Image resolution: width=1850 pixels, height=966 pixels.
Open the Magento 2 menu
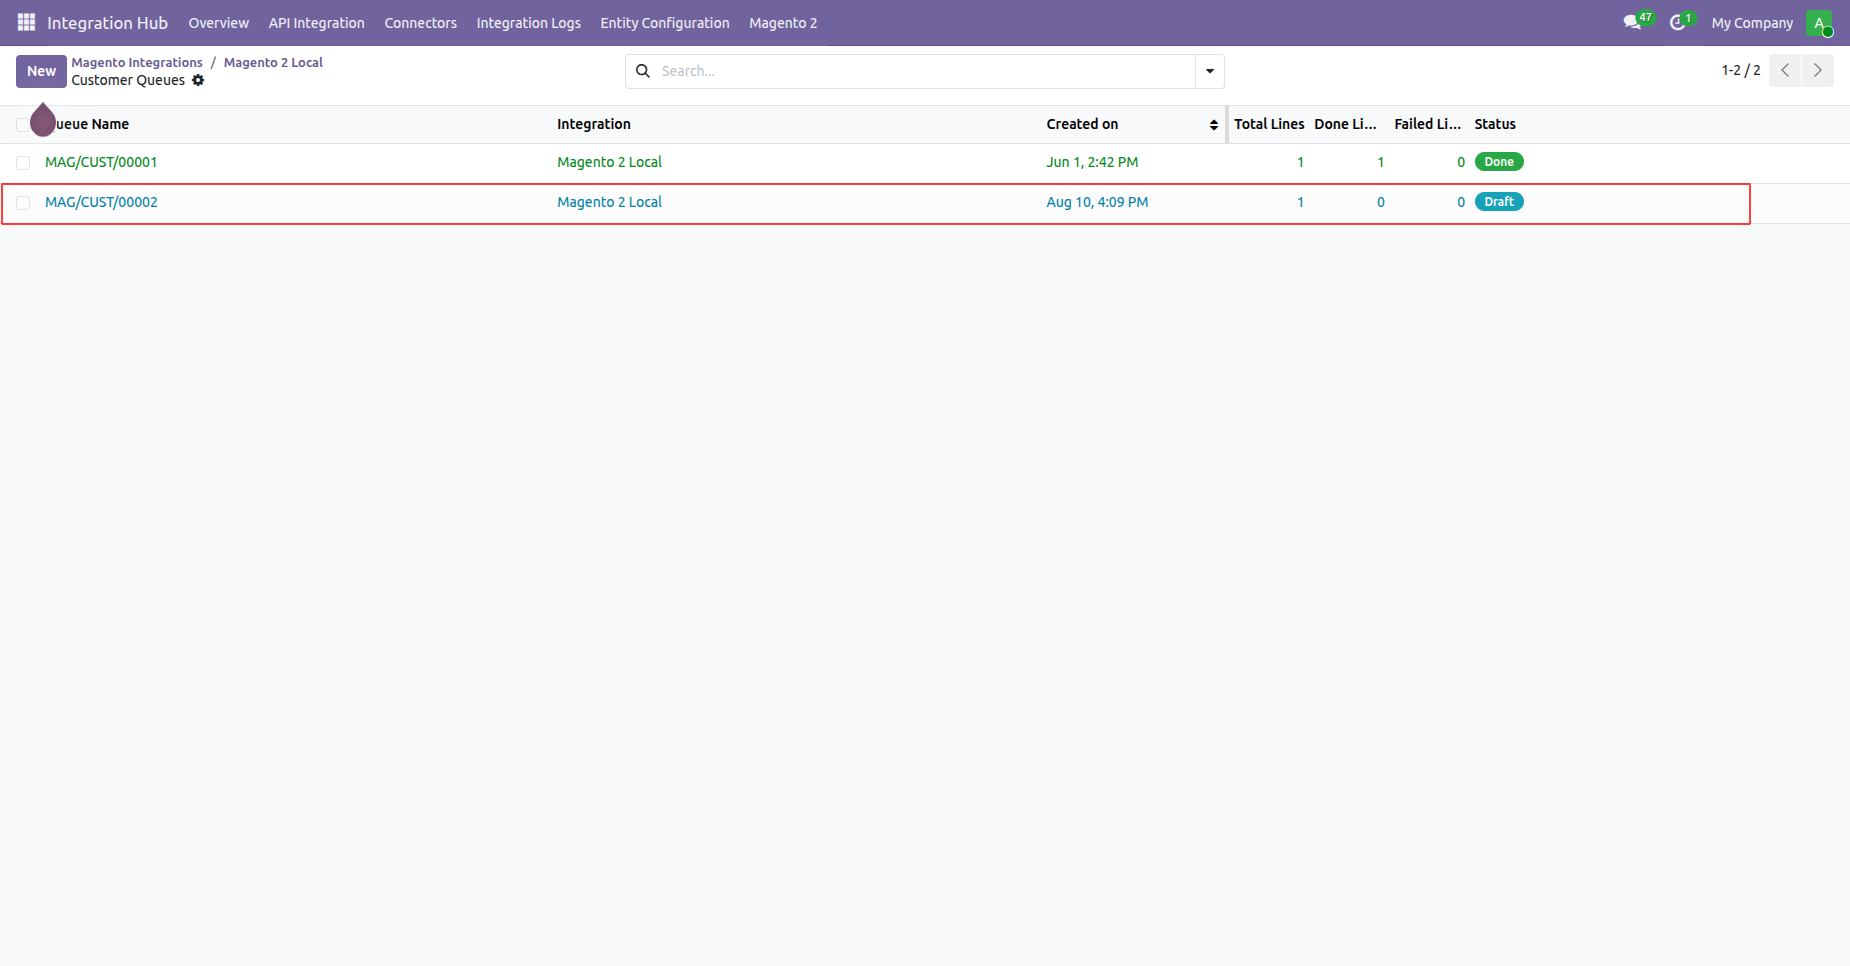coord(783,23)
